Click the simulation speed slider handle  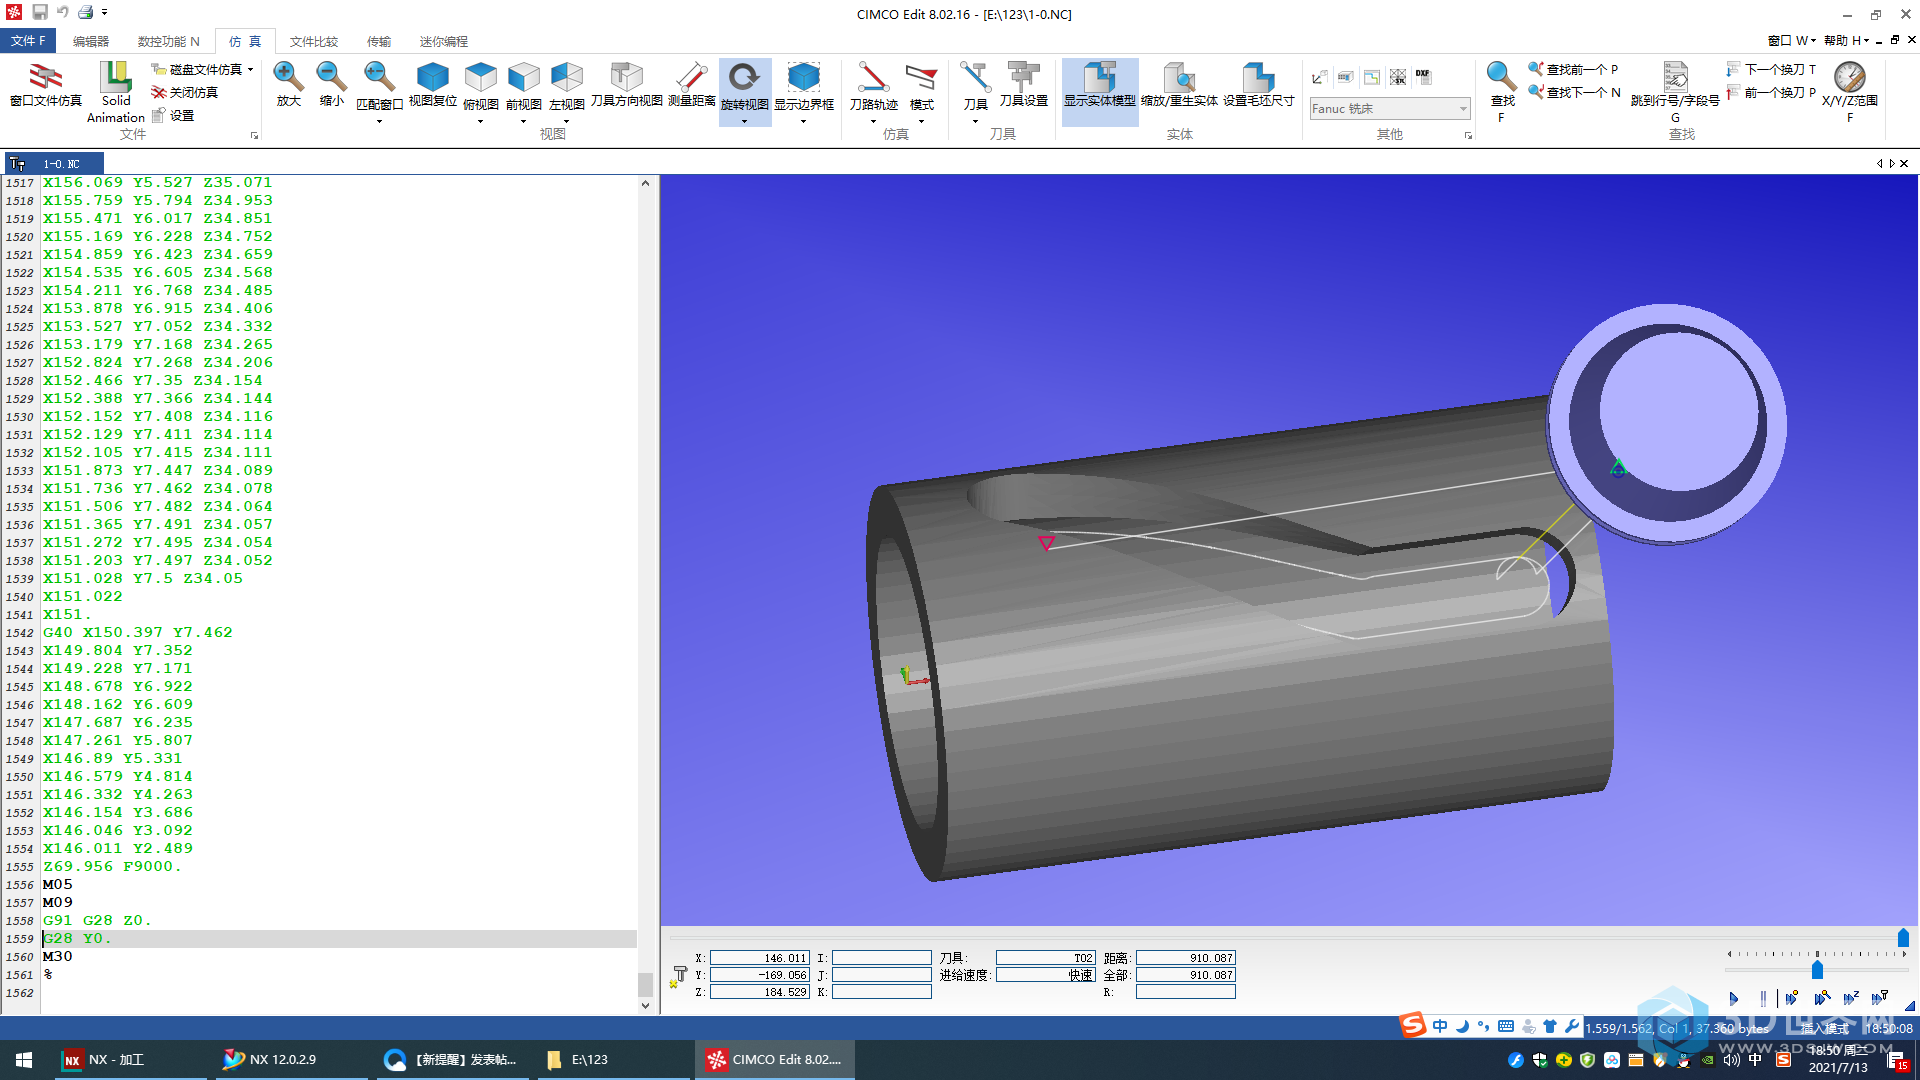pyautogui.click(x=1817, y=970)
